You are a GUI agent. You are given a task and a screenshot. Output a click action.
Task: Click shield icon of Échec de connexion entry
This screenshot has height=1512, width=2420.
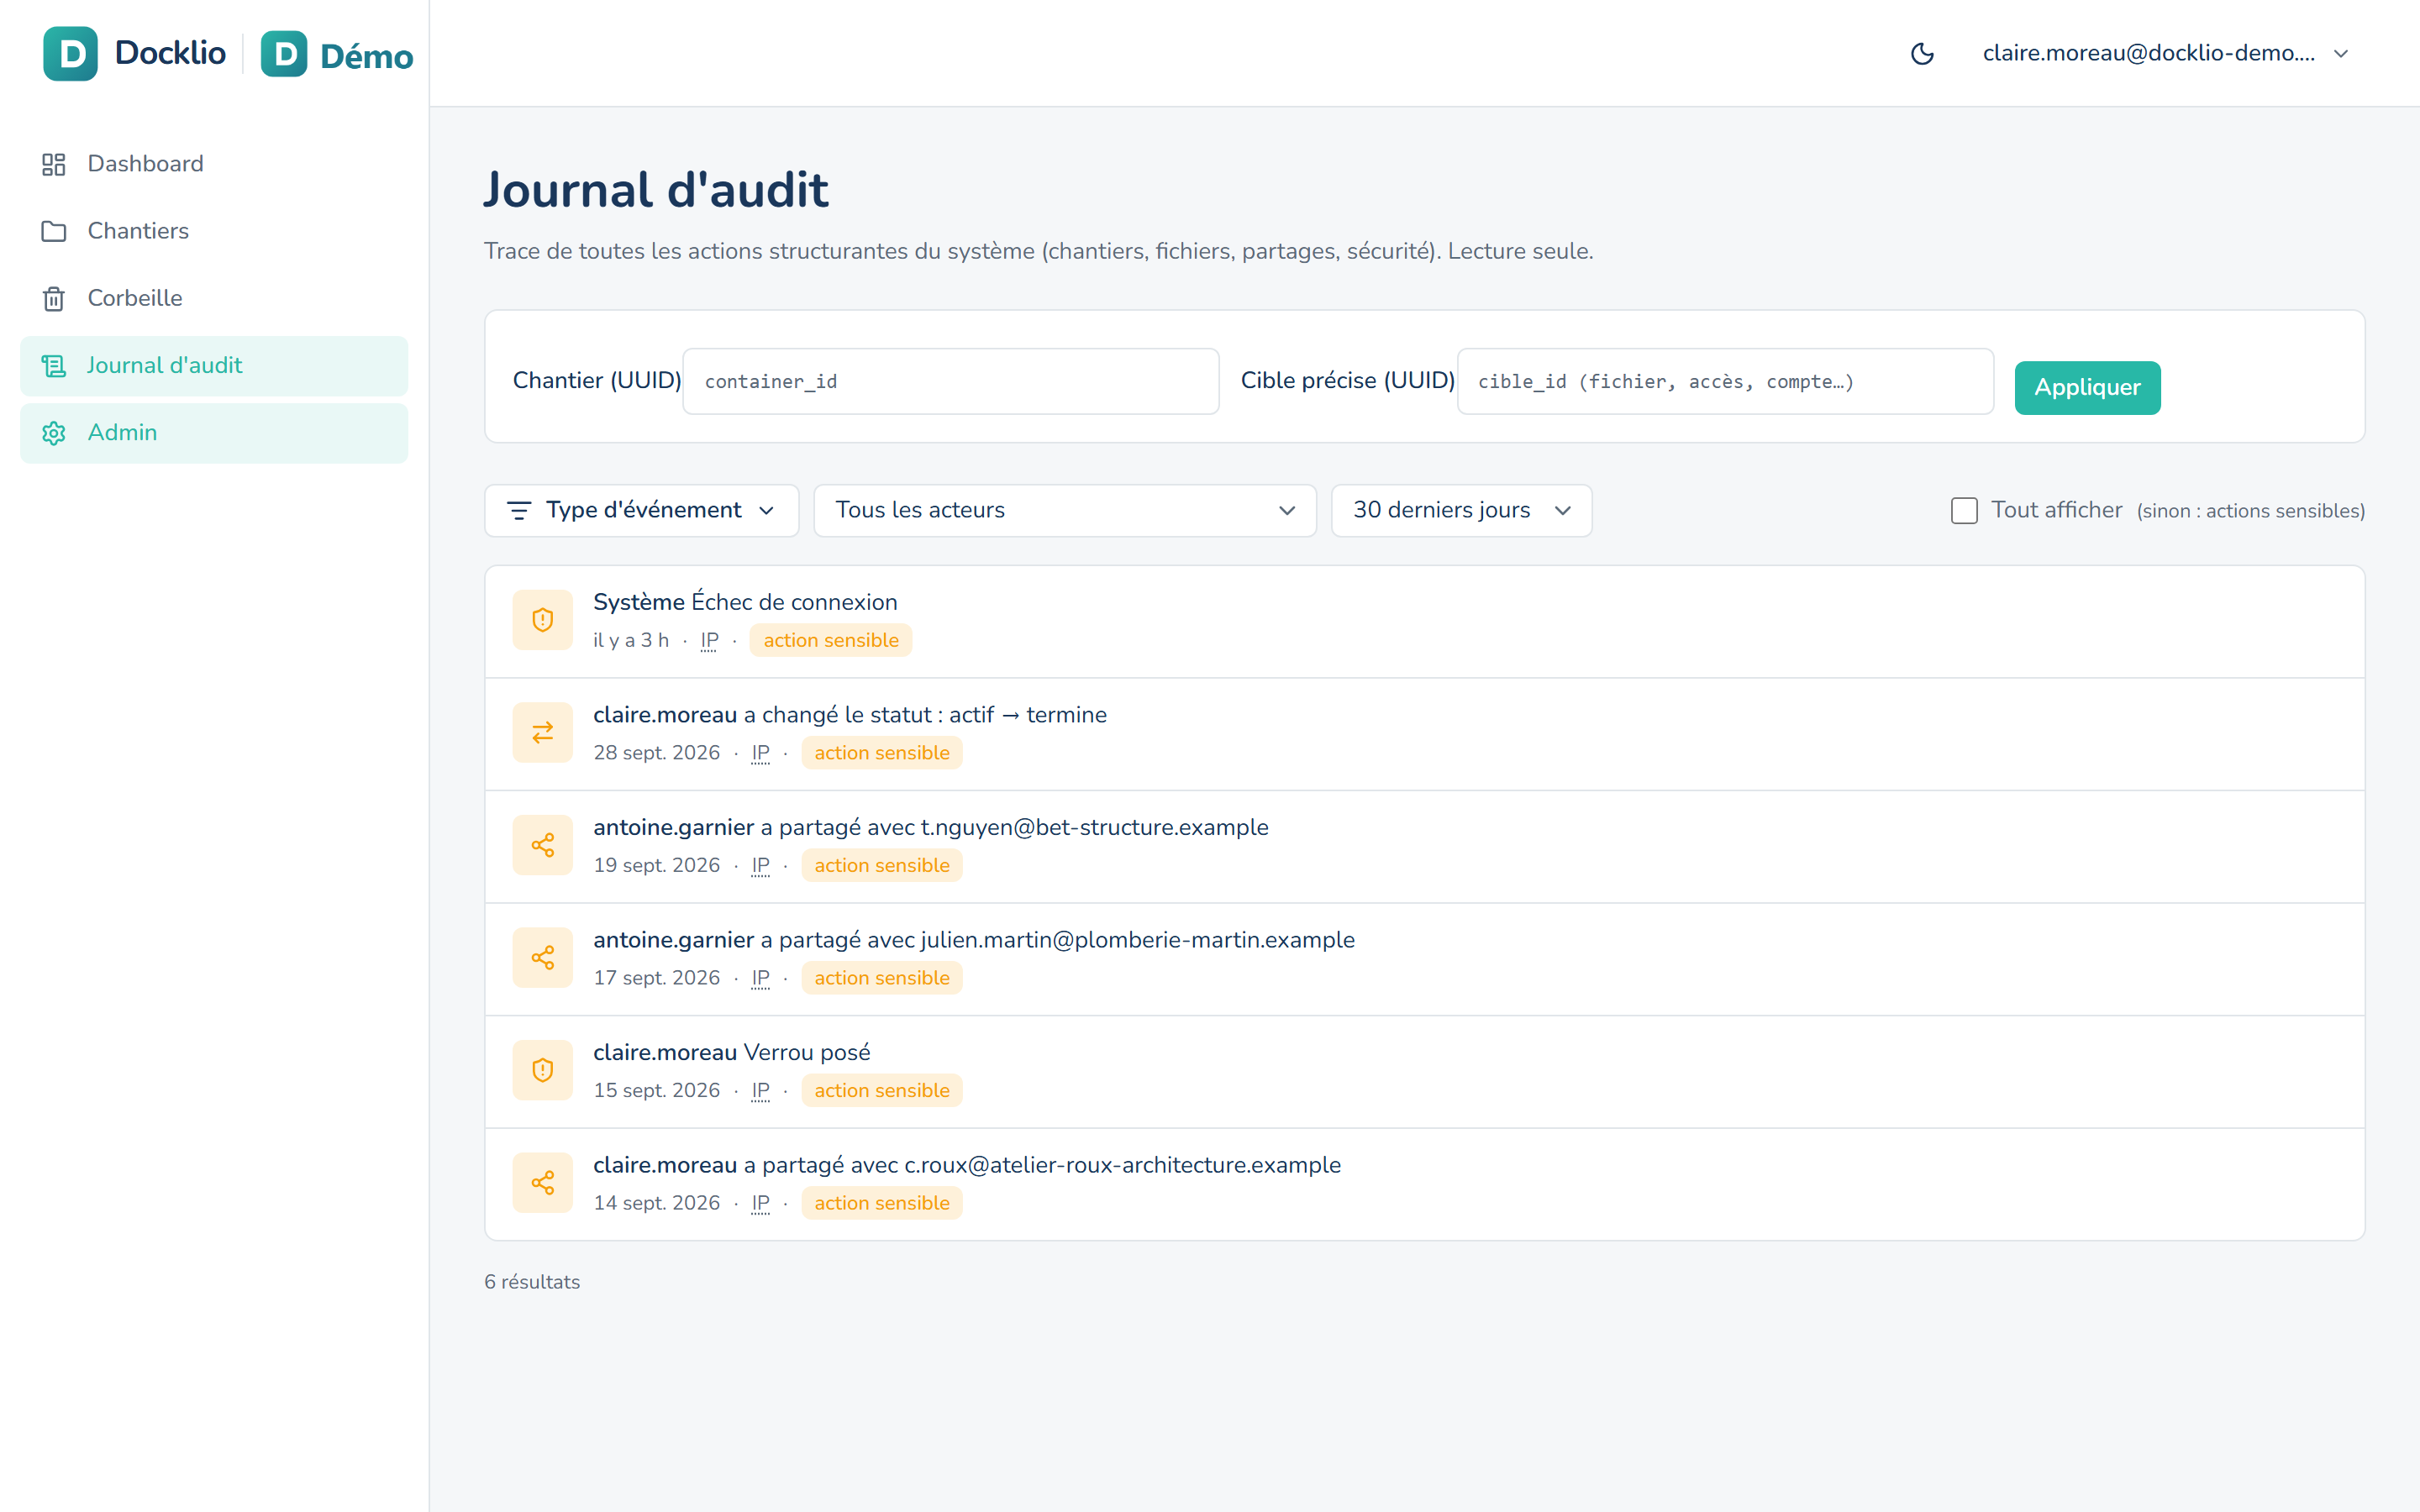tap(543, 620)
